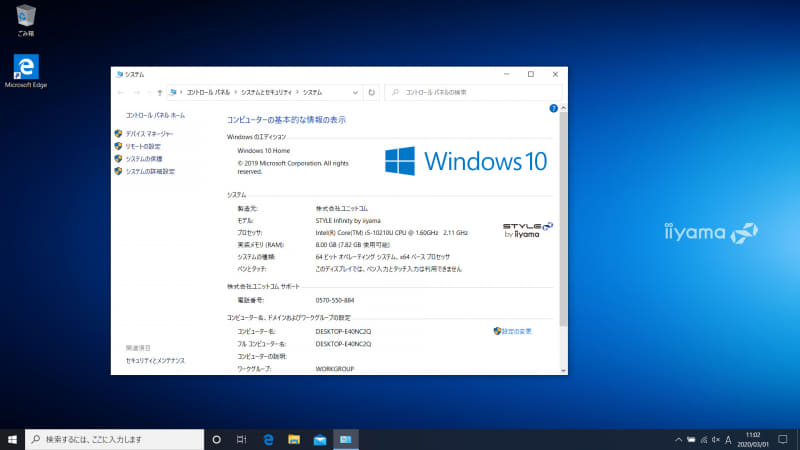Open デバイス マネージャー (Device Manager) link
The image size is (800, 450).
[149, 134]
